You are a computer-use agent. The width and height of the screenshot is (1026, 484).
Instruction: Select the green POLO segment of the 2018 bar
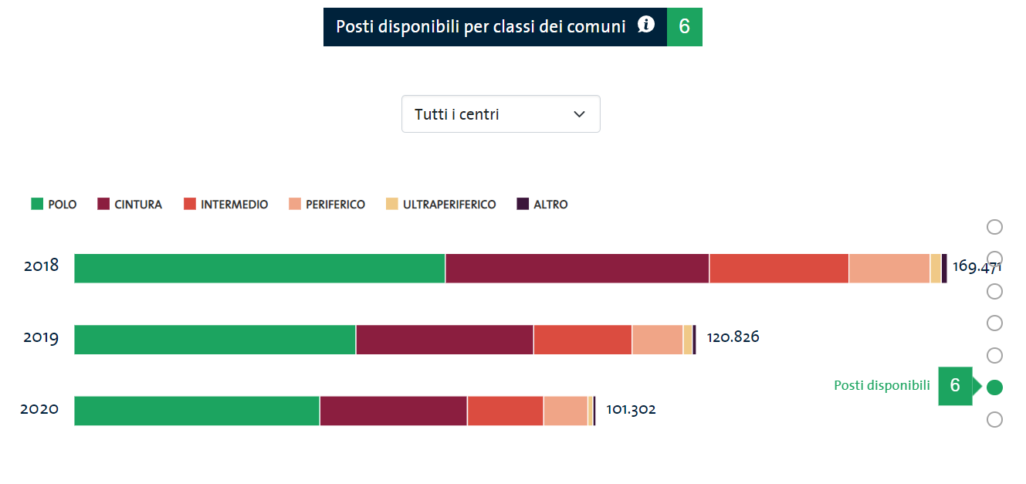tap(259, 268)
